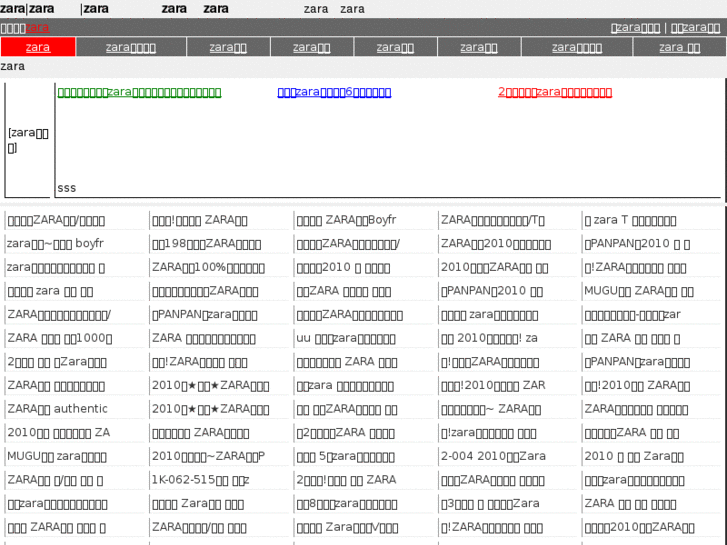Open listing with hyphen ending 'zar'
This screenshot has height=545, width=727.
coord(632,314)
